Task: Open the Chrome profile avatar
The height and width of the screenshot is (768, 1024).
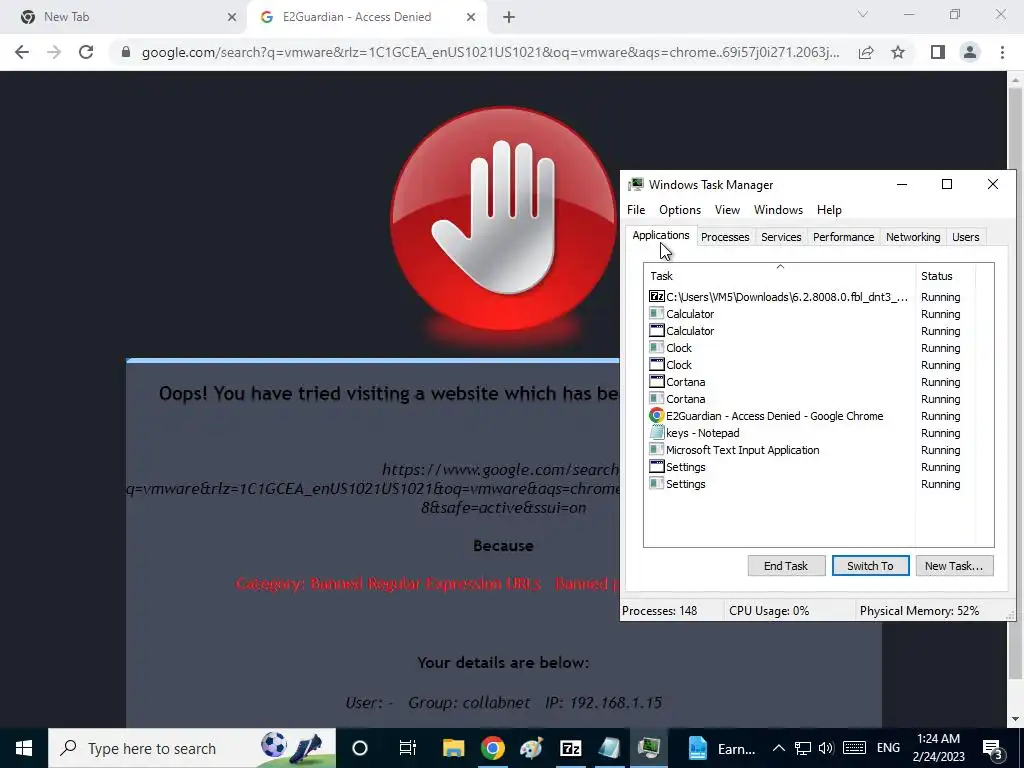Action: pos(970,52)
